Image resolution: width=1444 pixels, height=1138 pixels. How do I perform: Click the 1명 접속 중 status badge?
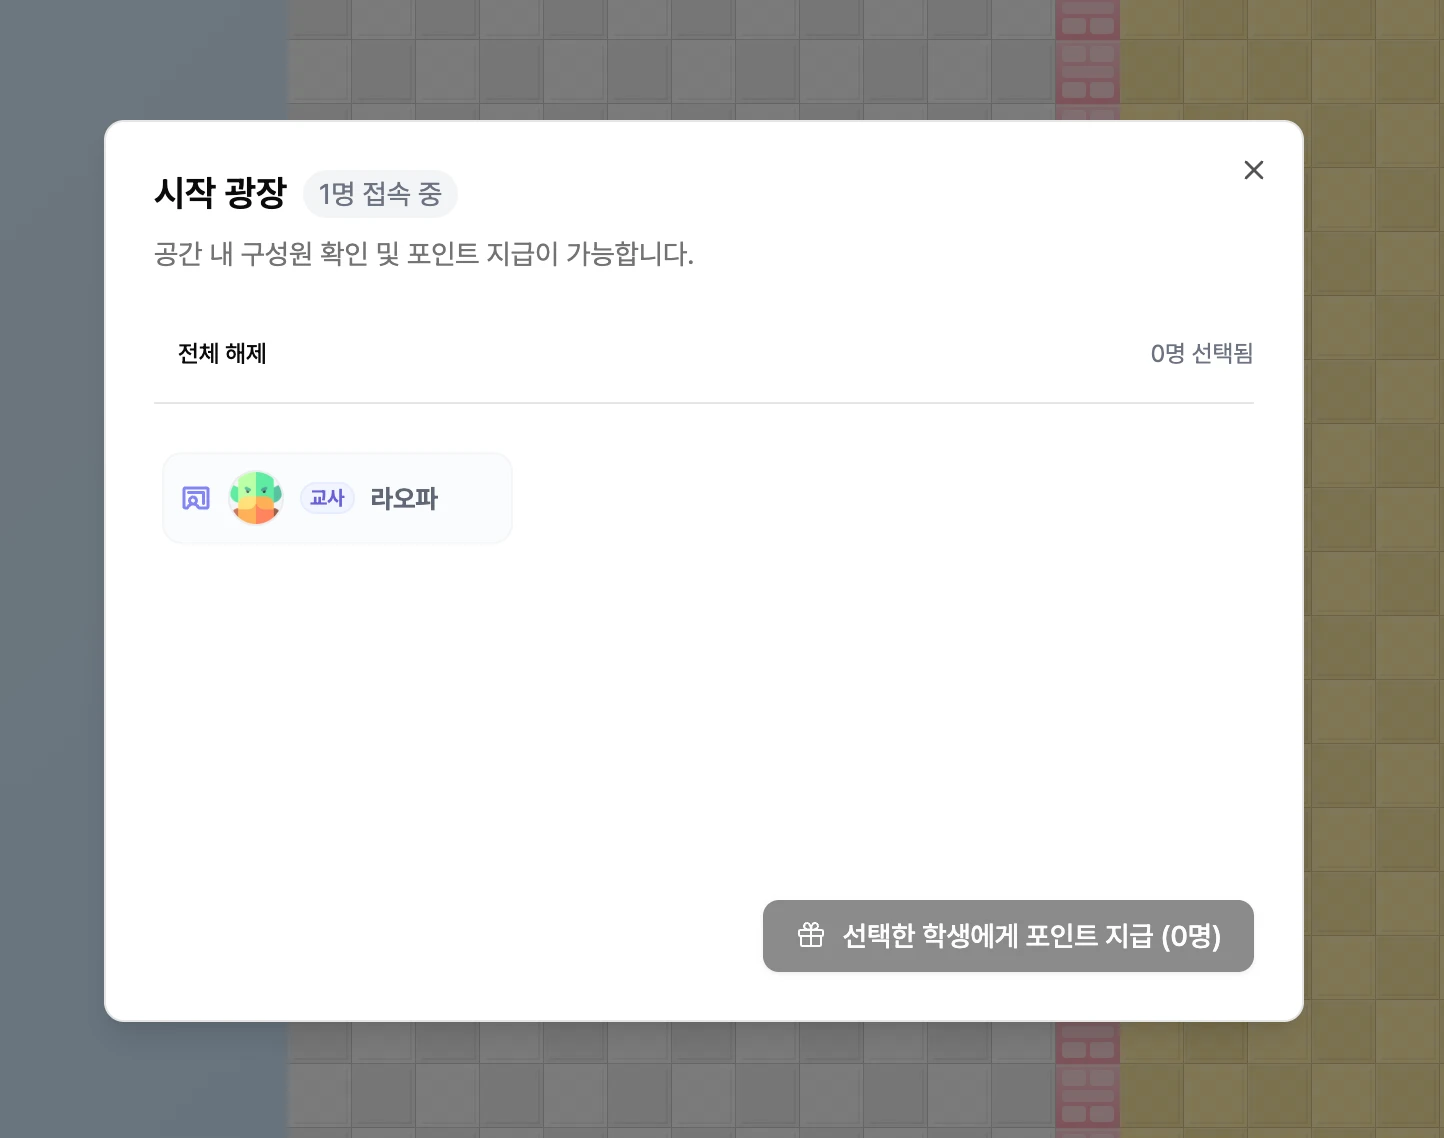point(380,194)
